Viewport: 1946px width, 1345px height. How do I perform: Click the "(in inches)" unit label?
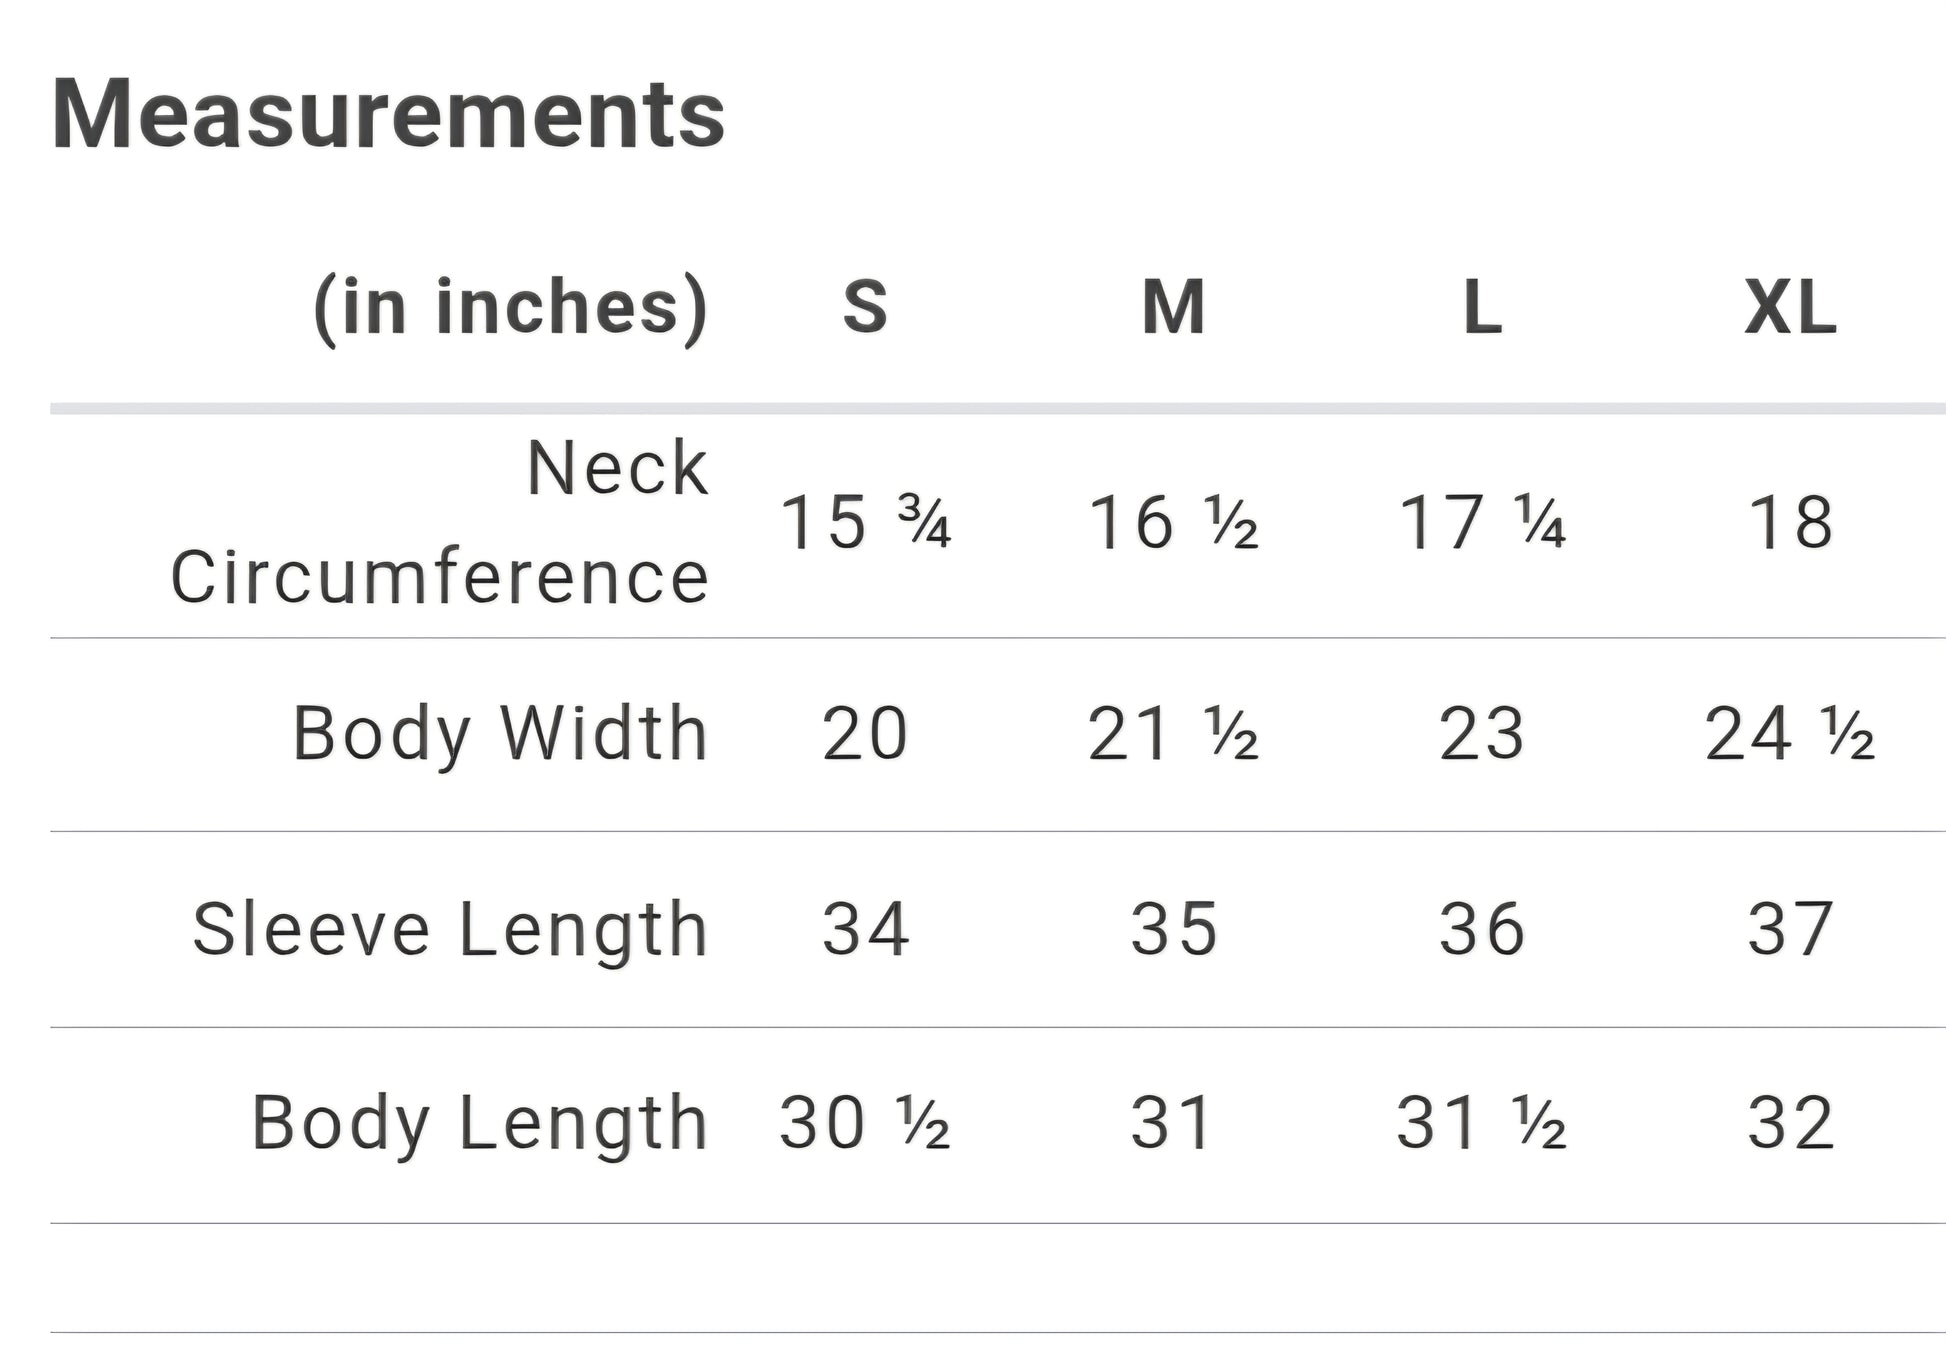(511, 306)
